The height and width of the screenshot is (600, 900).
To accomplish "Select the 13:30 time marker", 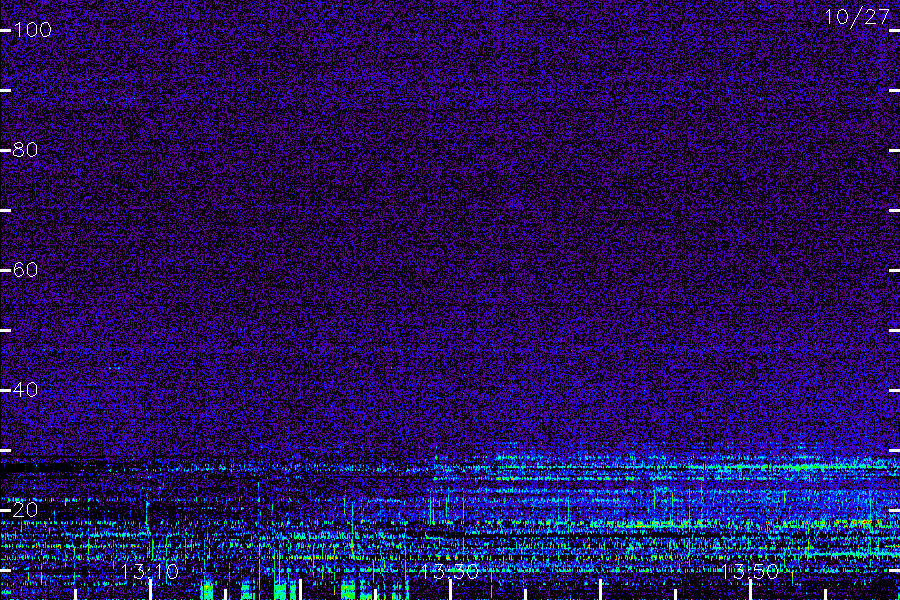I will [449, 572].
